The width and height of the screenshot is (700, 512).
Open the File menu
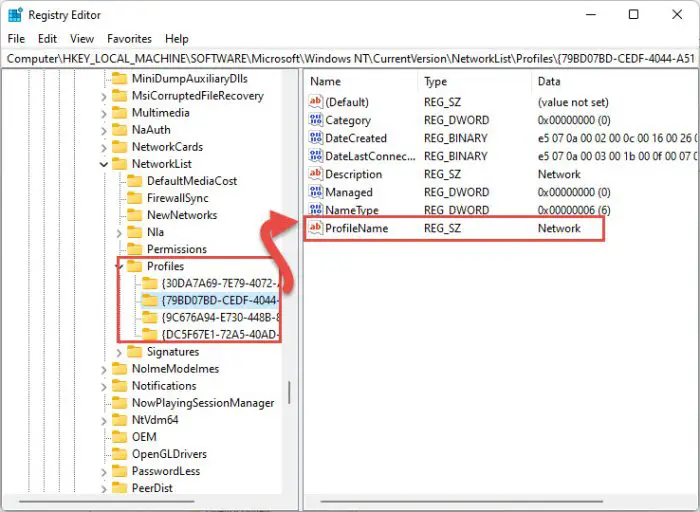pyautogui.click(x=16, y=38)
